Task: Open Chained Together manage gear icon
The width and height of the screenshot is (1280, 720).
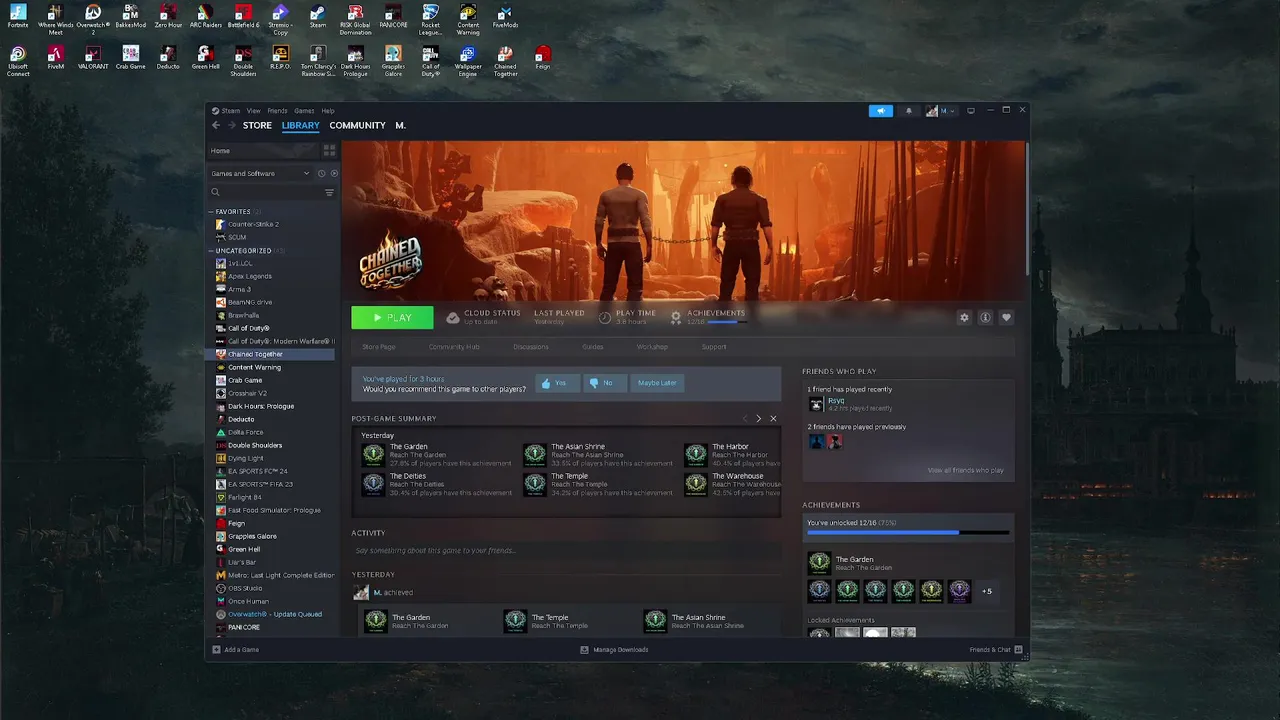Action: [x=964, y=317]
